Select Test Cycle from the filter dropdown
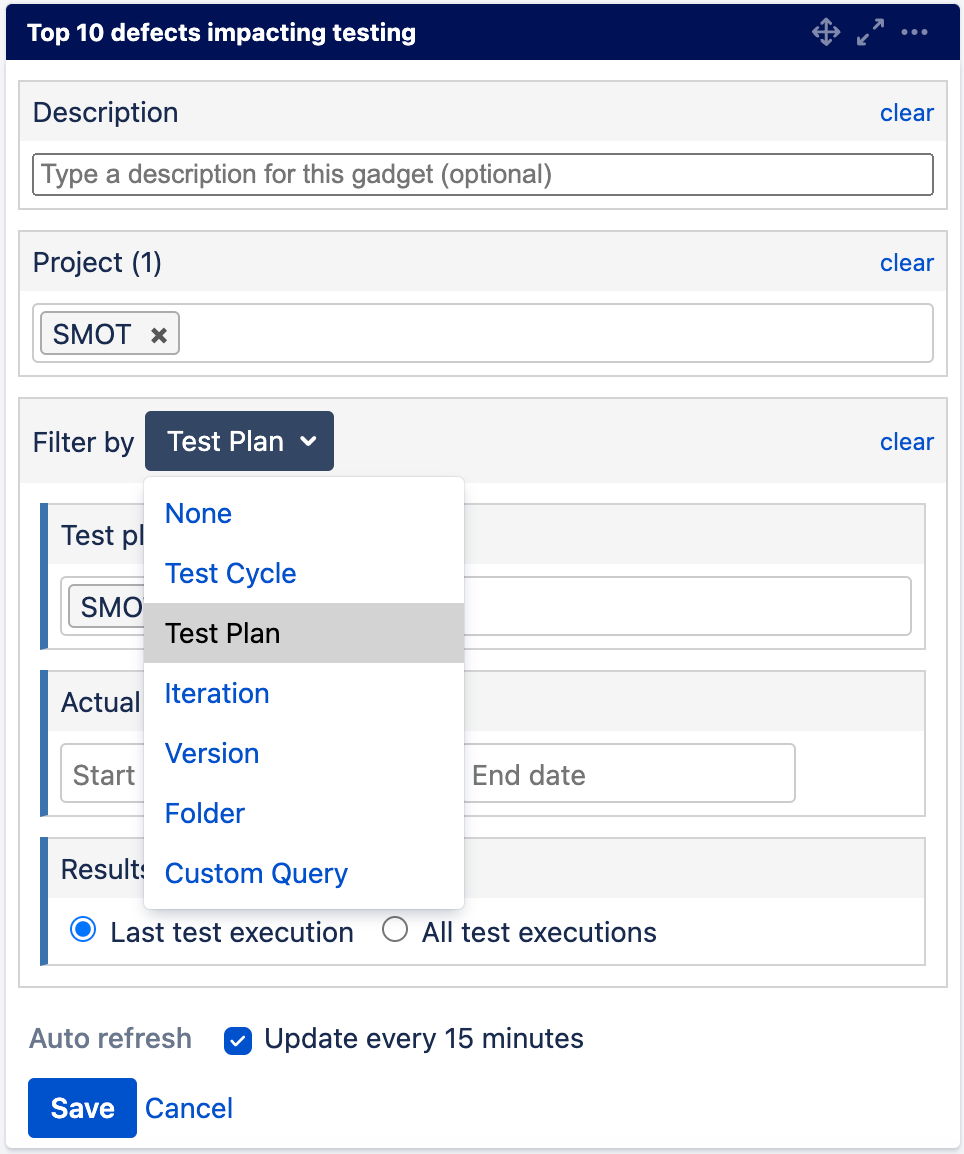The width and height of the screenshot is (964, 1154). (230, 573)
